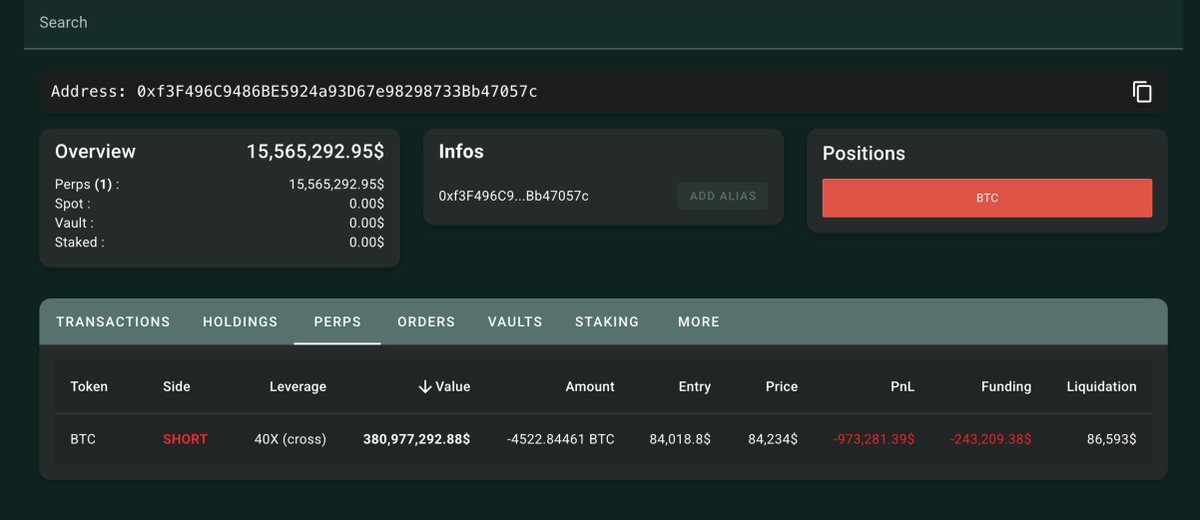Image resolution: width=1200 pixels, height=520 pixels.
Task: Copy the wallet address with the copy icon
Action: click(x=1142, y=92)
